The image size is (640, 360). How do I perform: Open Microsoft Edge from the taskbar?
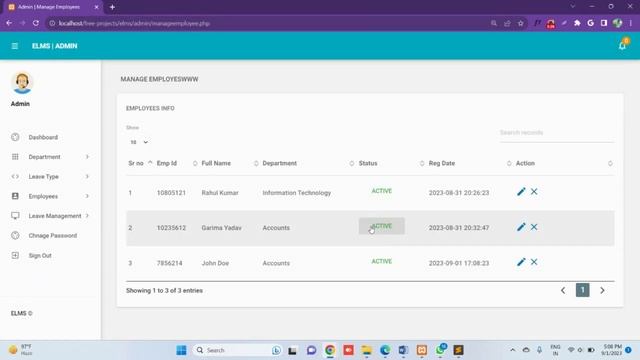[385, 350]
